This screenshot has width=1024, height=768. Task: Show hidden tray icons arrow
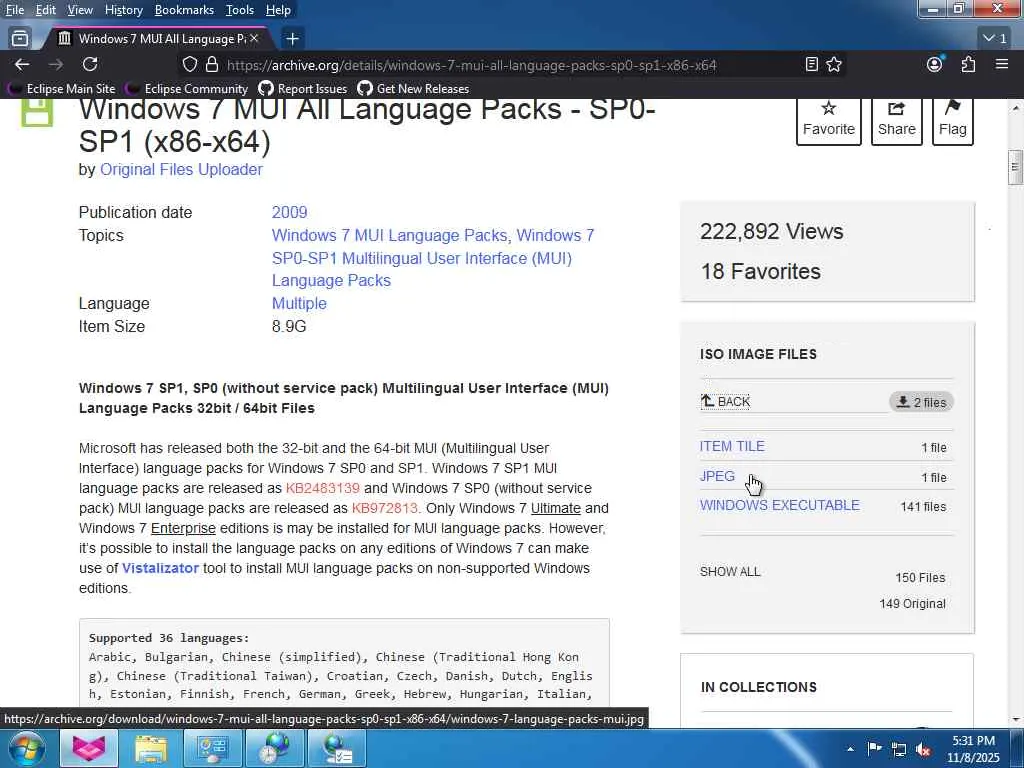[850, 749]
